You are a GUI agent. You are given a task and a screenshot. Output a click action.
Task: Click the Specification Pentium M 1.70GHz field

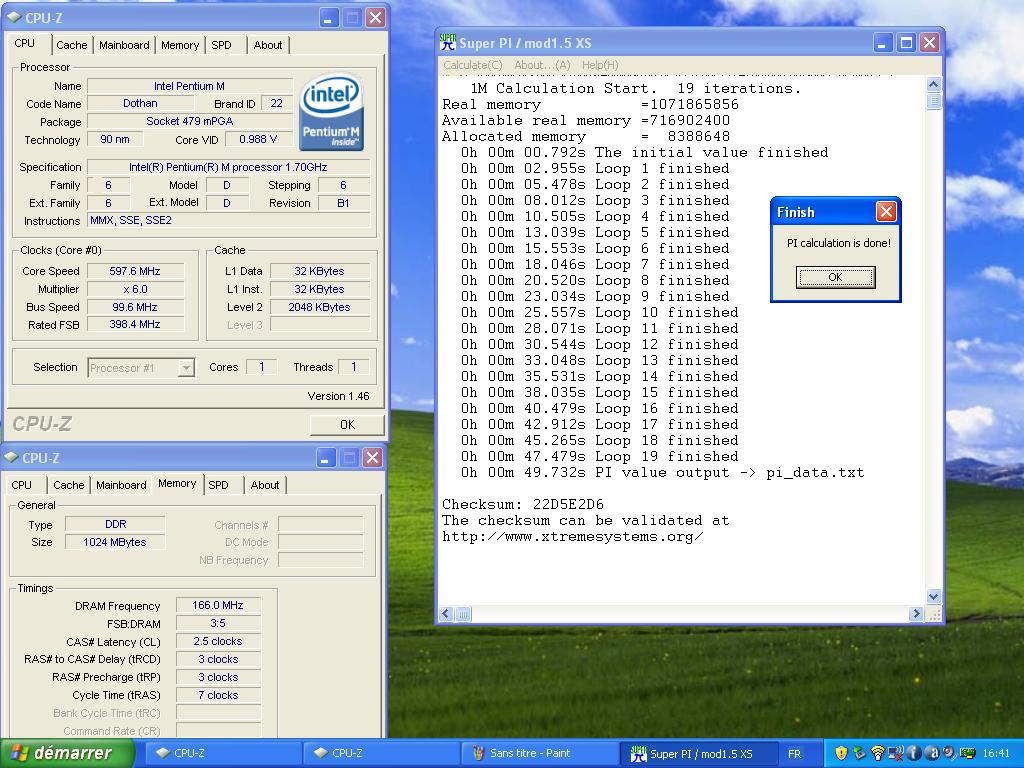[229, 167]
